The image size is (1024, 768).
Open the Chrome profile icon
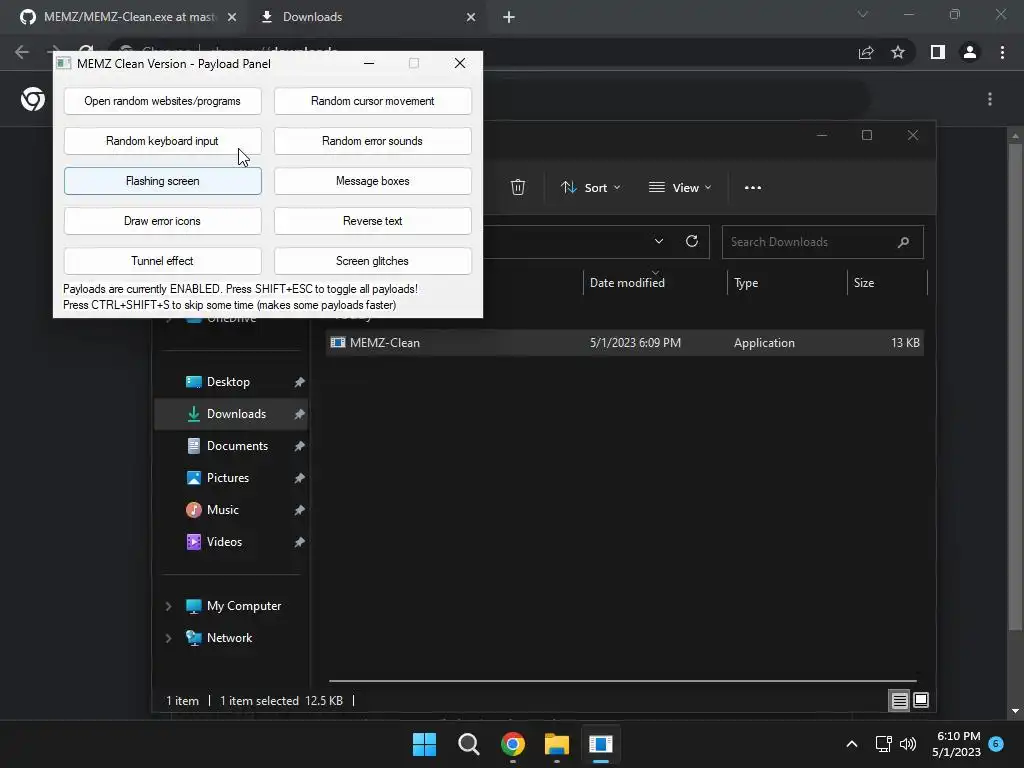[970, 52]
